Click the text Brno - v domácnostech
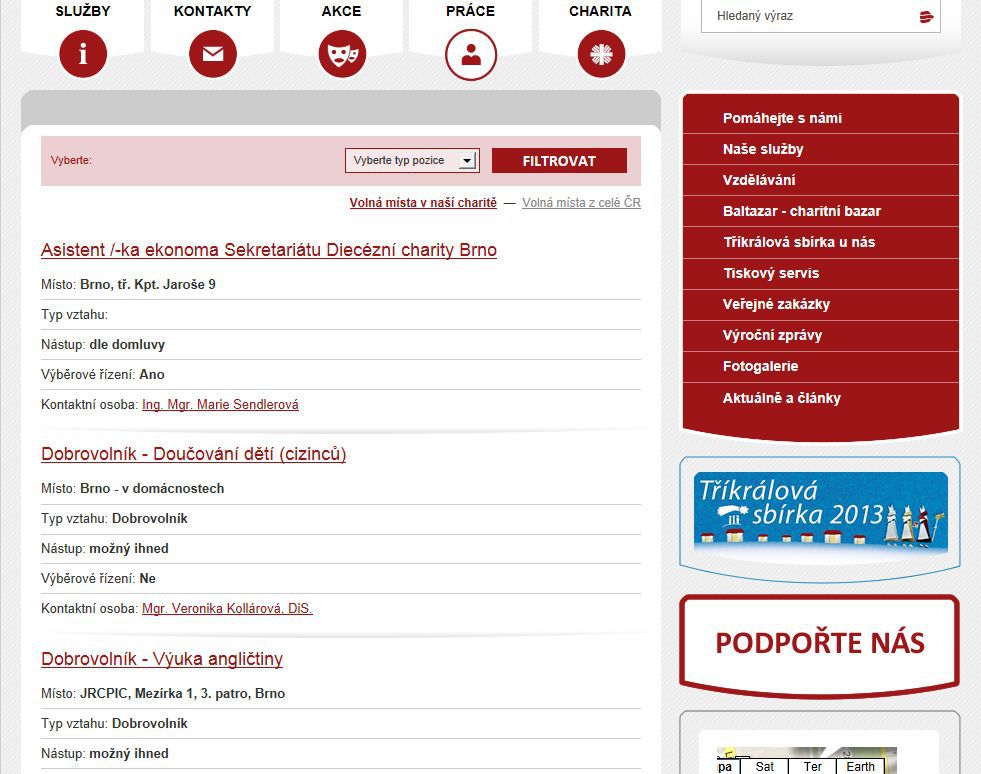981x774 pixels. [152, 489]
